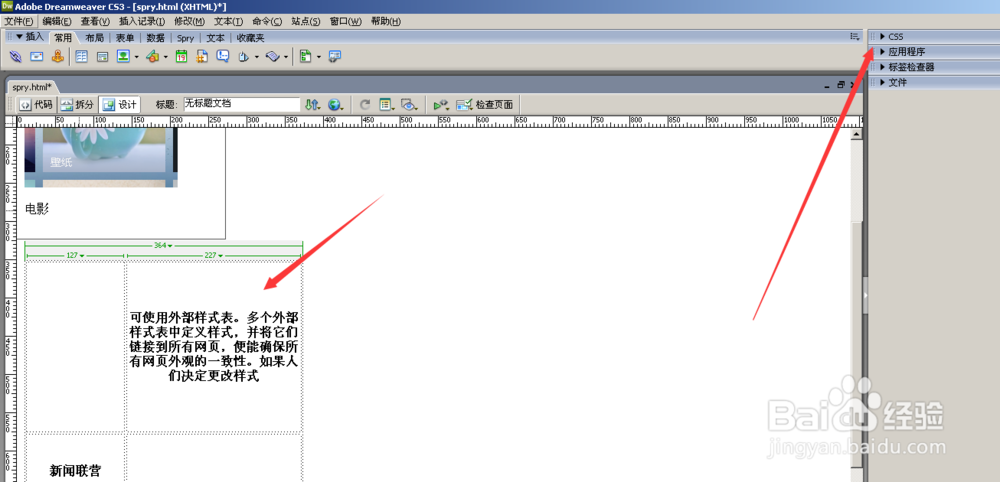The height and width of the screenshot is (482, 1000).
Task: Open the 命令(C) menu
Action: pyautogui.click(x=267, y=22)
